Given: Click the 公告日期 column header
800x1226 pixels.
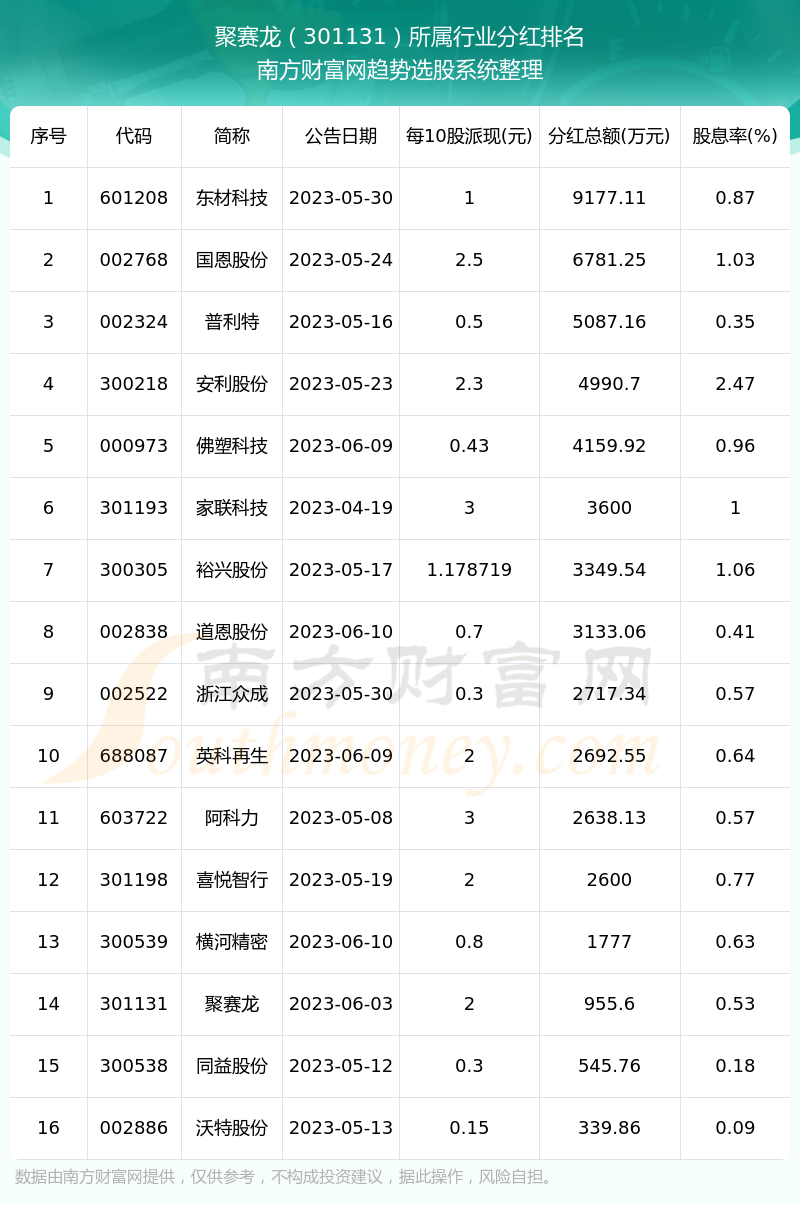Looking at the screenshot, I should tap(341, 136).
